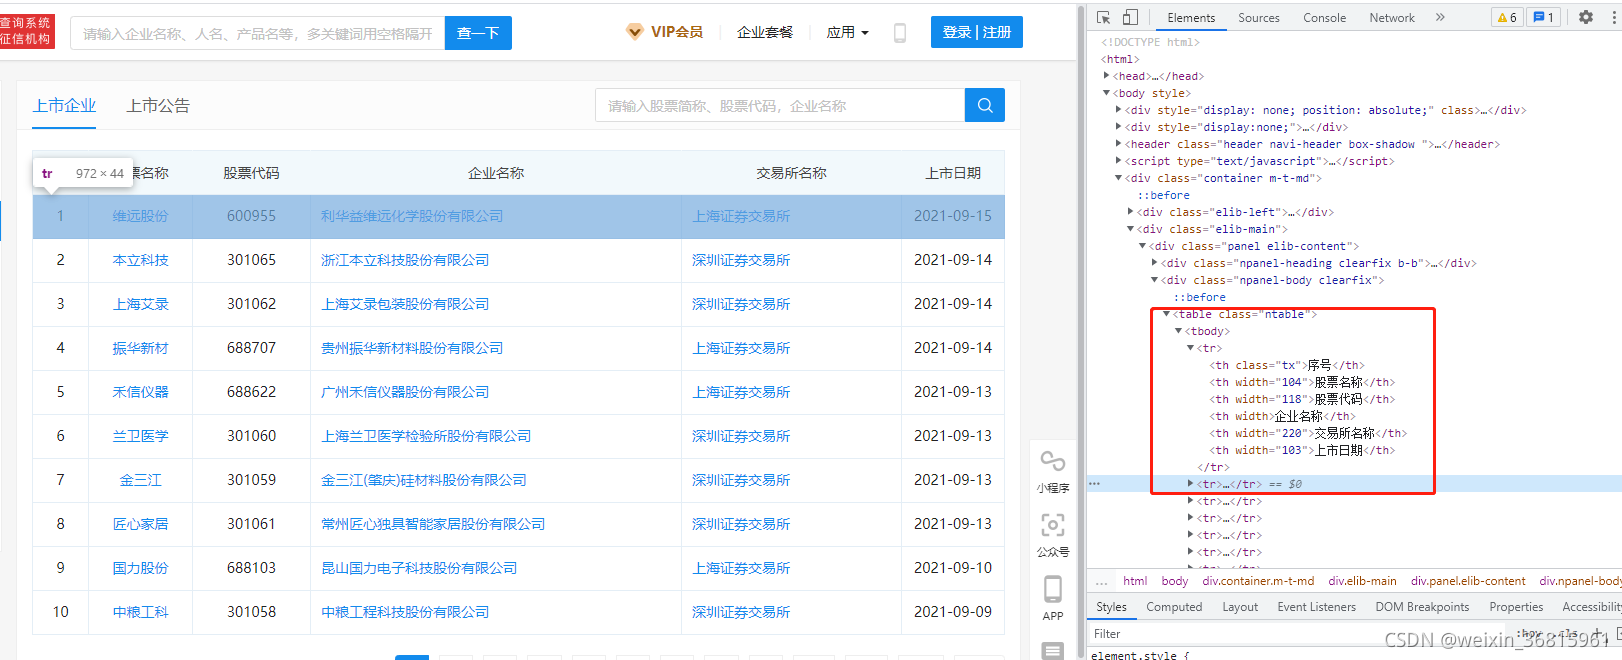Screen dimensions: 1622x660
Task: Switch to the Network tab
Action: tap(1392, 18)
